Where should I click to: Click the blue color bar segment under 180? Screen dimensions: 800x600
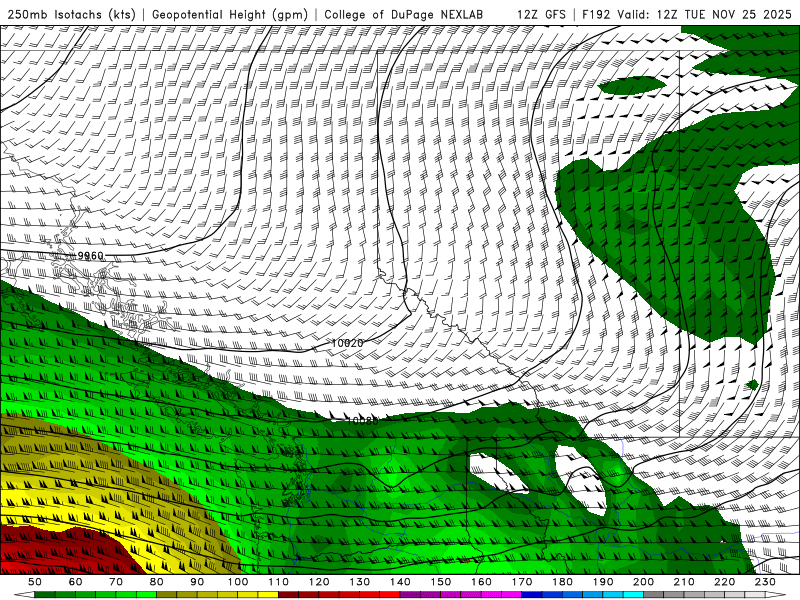pyautogui.click(x=572, y=595)
